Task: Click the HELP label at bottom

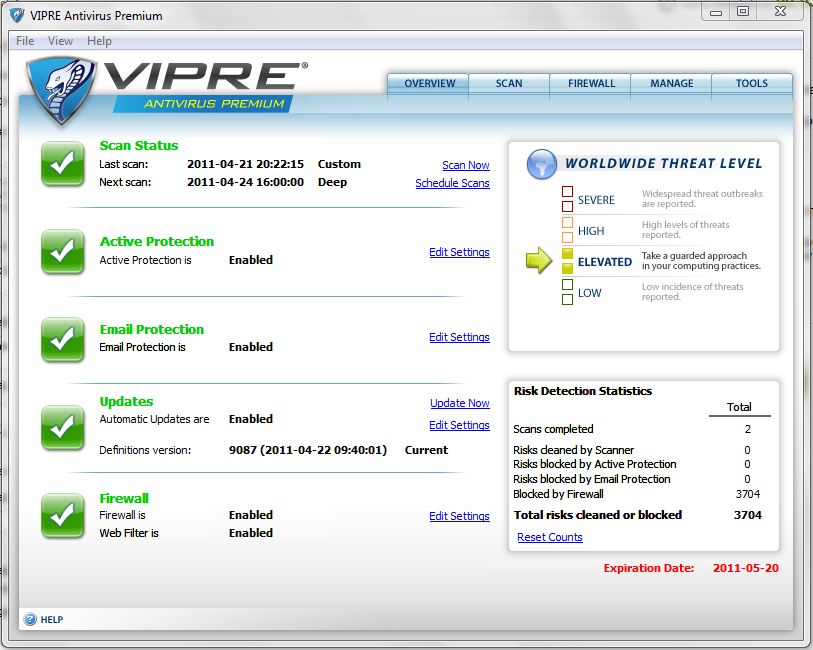Action: pos(52,619)
